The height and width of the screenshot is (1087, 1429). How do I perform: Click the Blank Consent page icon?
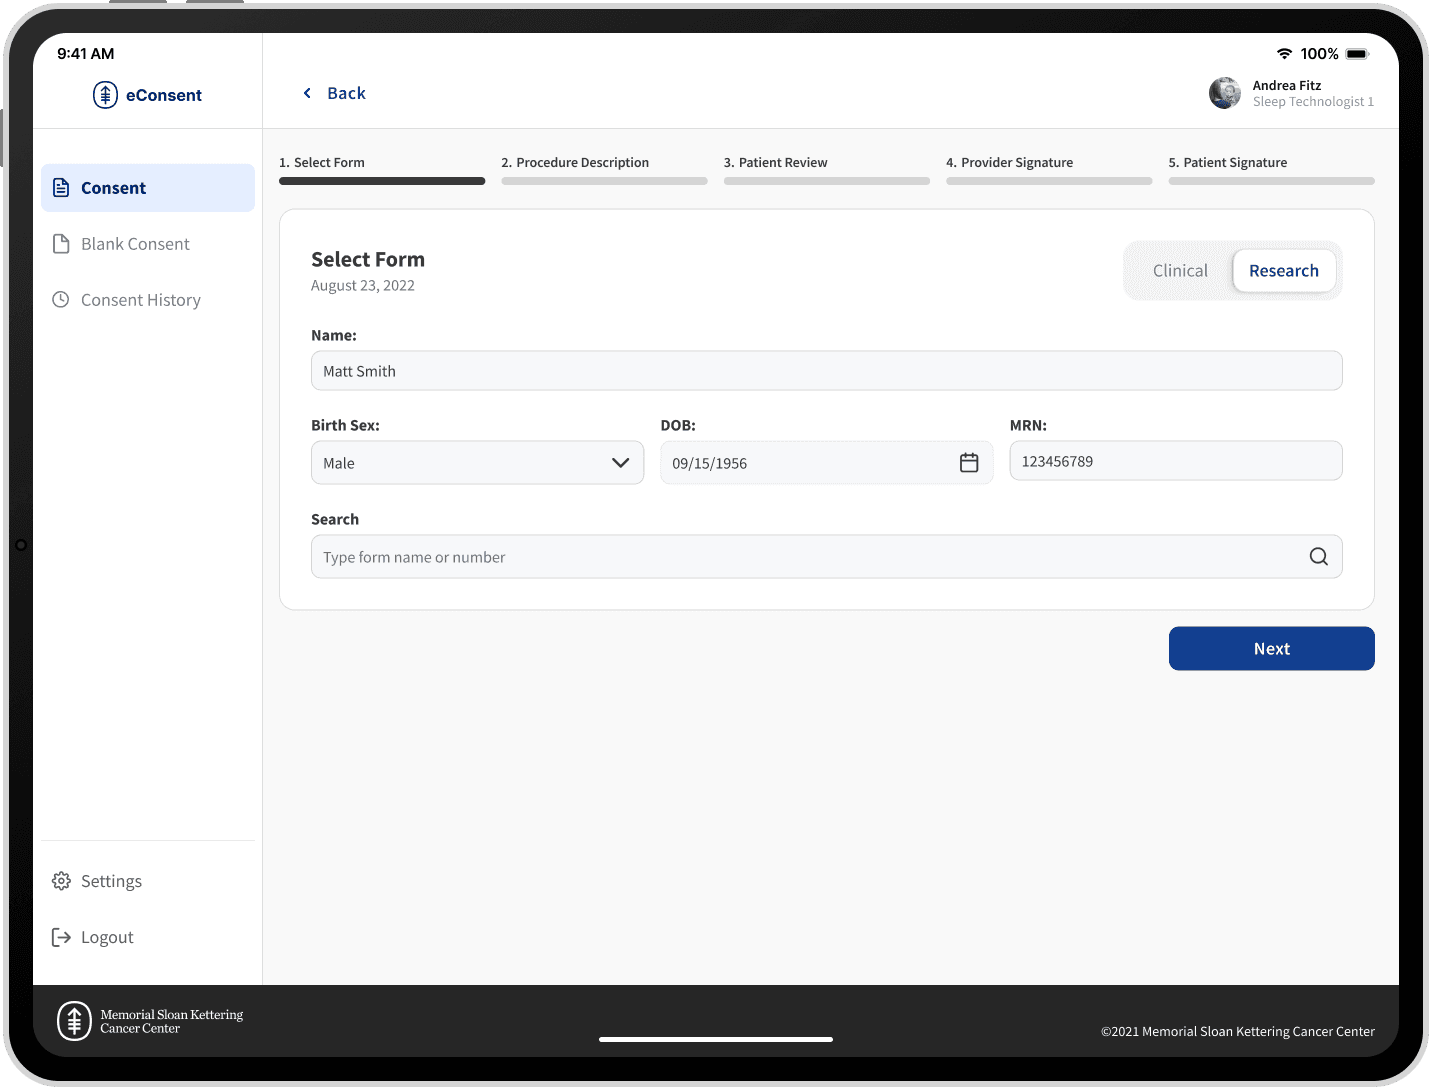61,244
